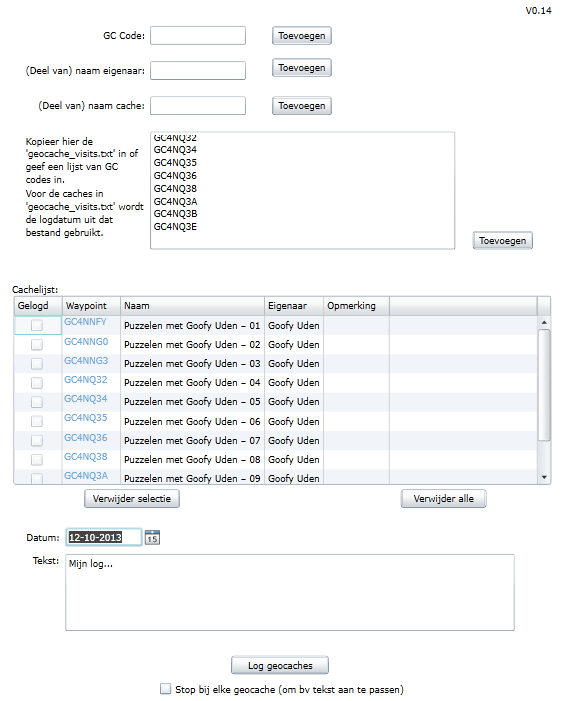Click the Cachelijst vertical scrollbar thumb
The height and width of the screenshot is (701, 565).
click(544, 385)
